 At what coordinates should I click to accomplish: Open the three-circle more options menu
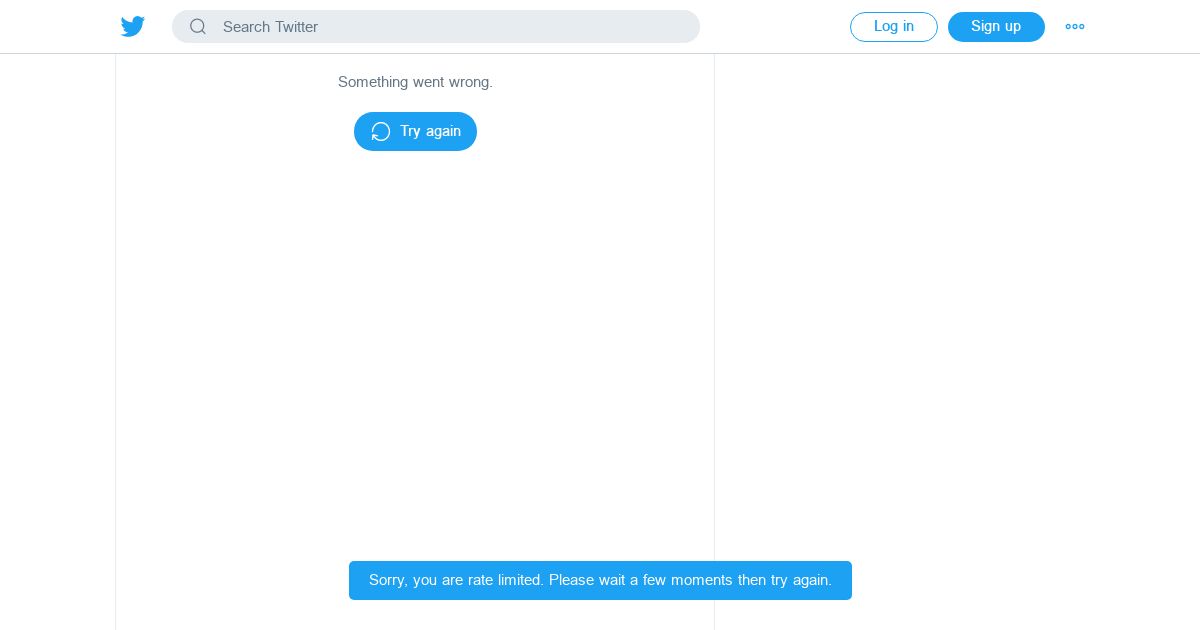tap(1075, 27)
